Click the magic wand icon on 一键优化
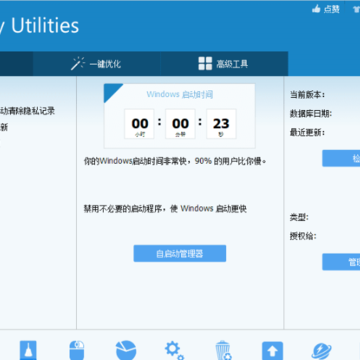The width and height of the screenshot is (360, 360). tap(78, 63)
